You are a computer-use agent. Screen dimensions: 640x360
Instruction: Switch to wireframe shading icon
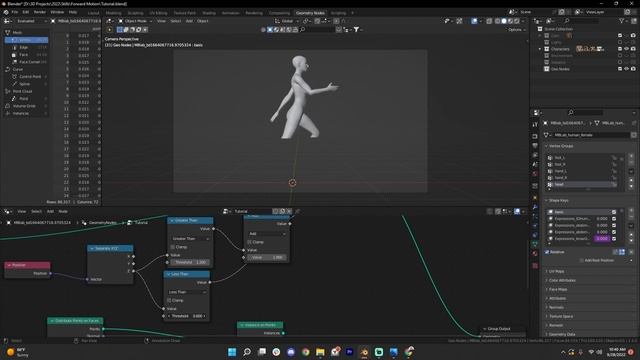[498, 21]
